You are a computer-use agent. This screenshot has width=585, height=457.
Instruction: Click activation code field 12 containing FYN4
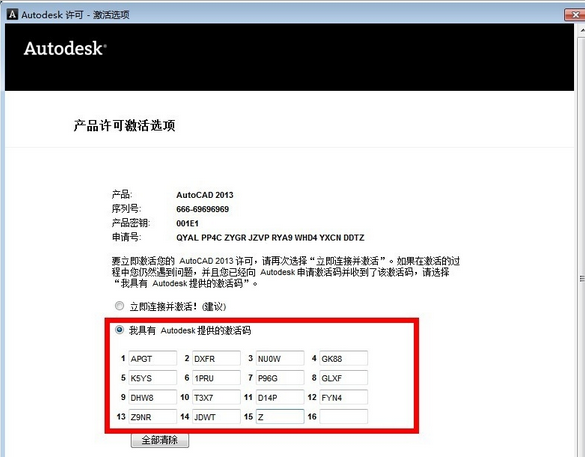(344, 397)
